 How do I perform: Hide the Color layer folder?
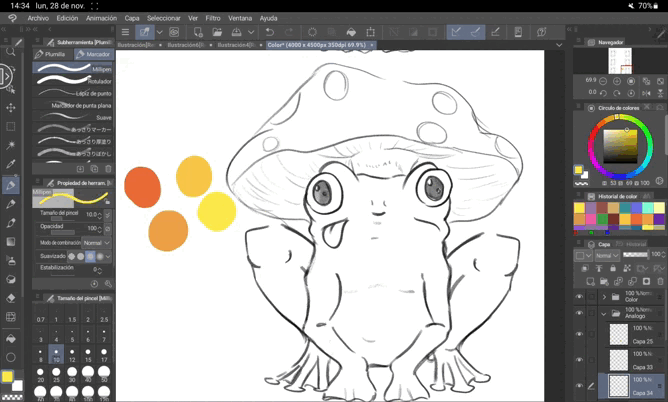[x=579, y=297]
